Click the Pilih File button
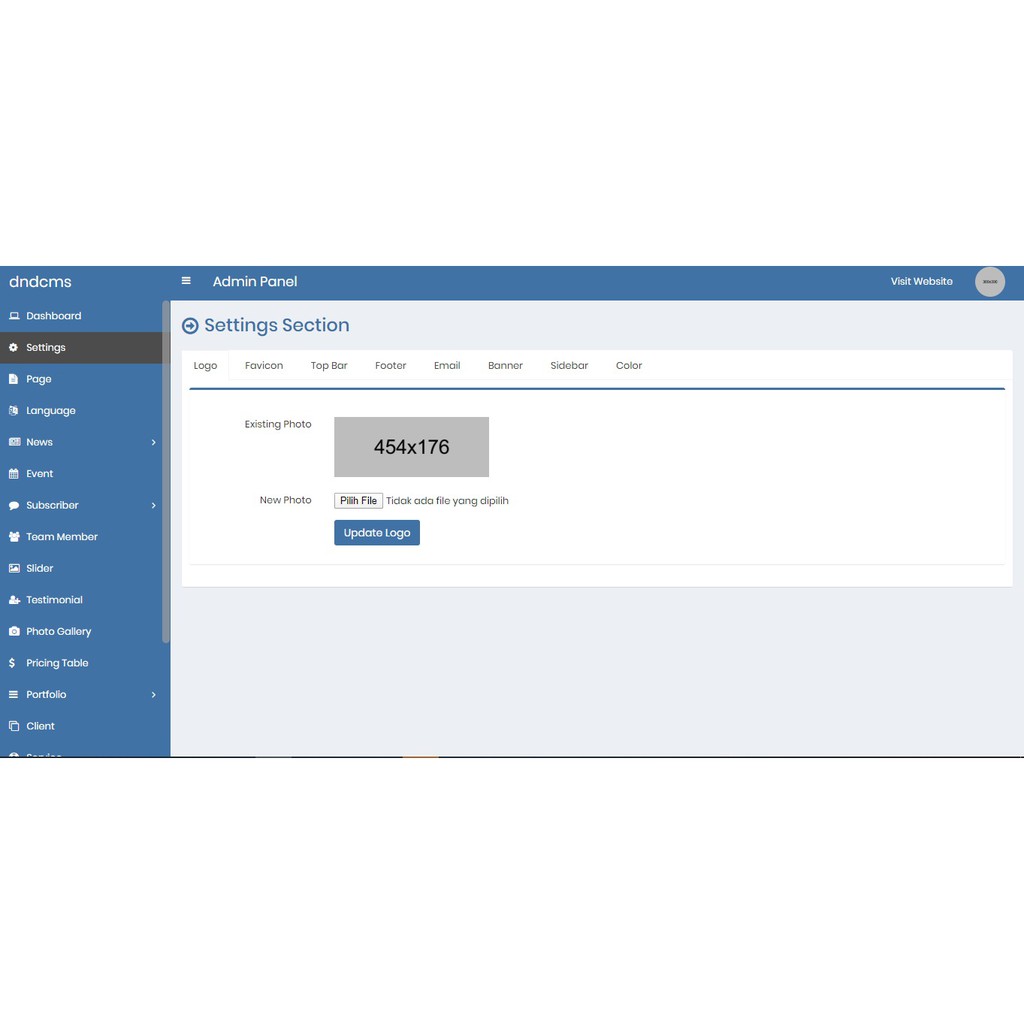1024x1024 pixels. coord(359,501)
